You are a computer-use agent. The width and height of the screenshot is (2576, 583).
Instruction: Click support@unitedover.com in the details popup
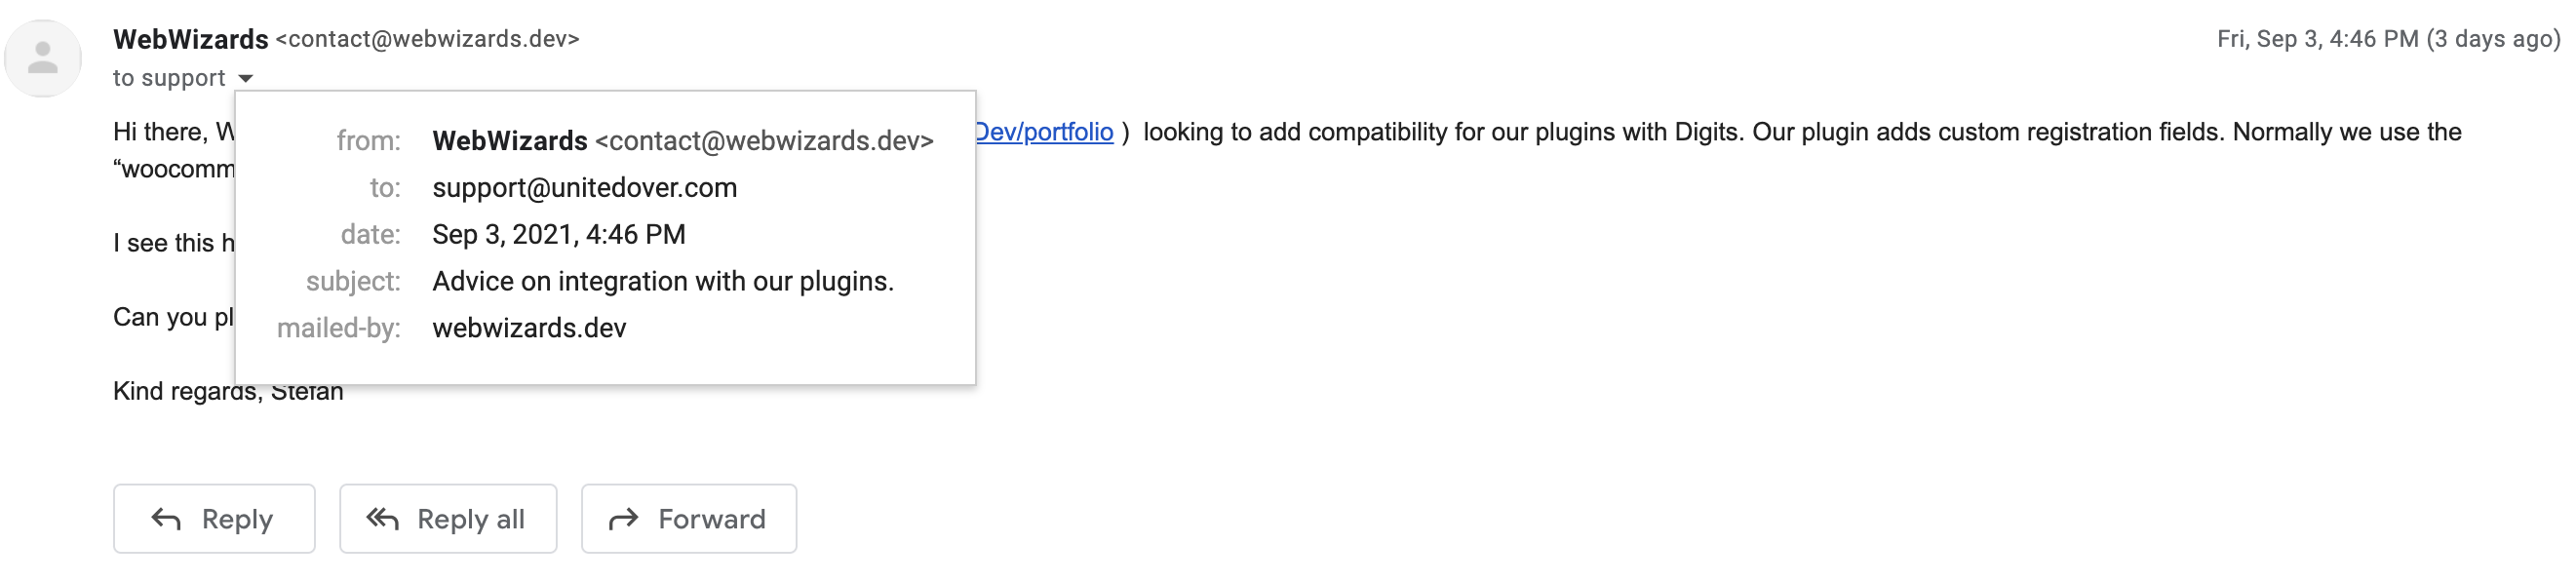point(584,188)
